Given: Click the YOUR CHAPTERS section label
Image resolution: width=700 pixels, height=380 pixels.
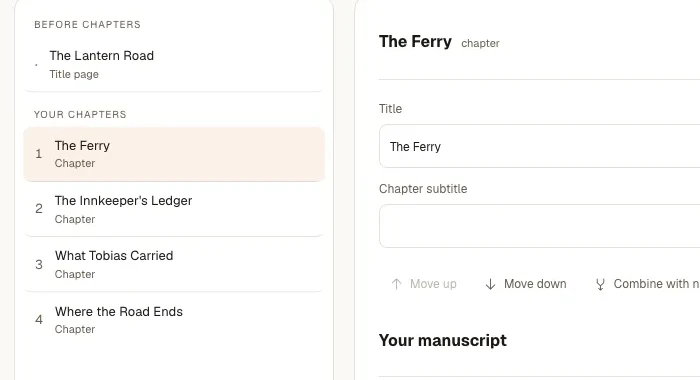Looking at the screenshot, I should coord(80,114).
